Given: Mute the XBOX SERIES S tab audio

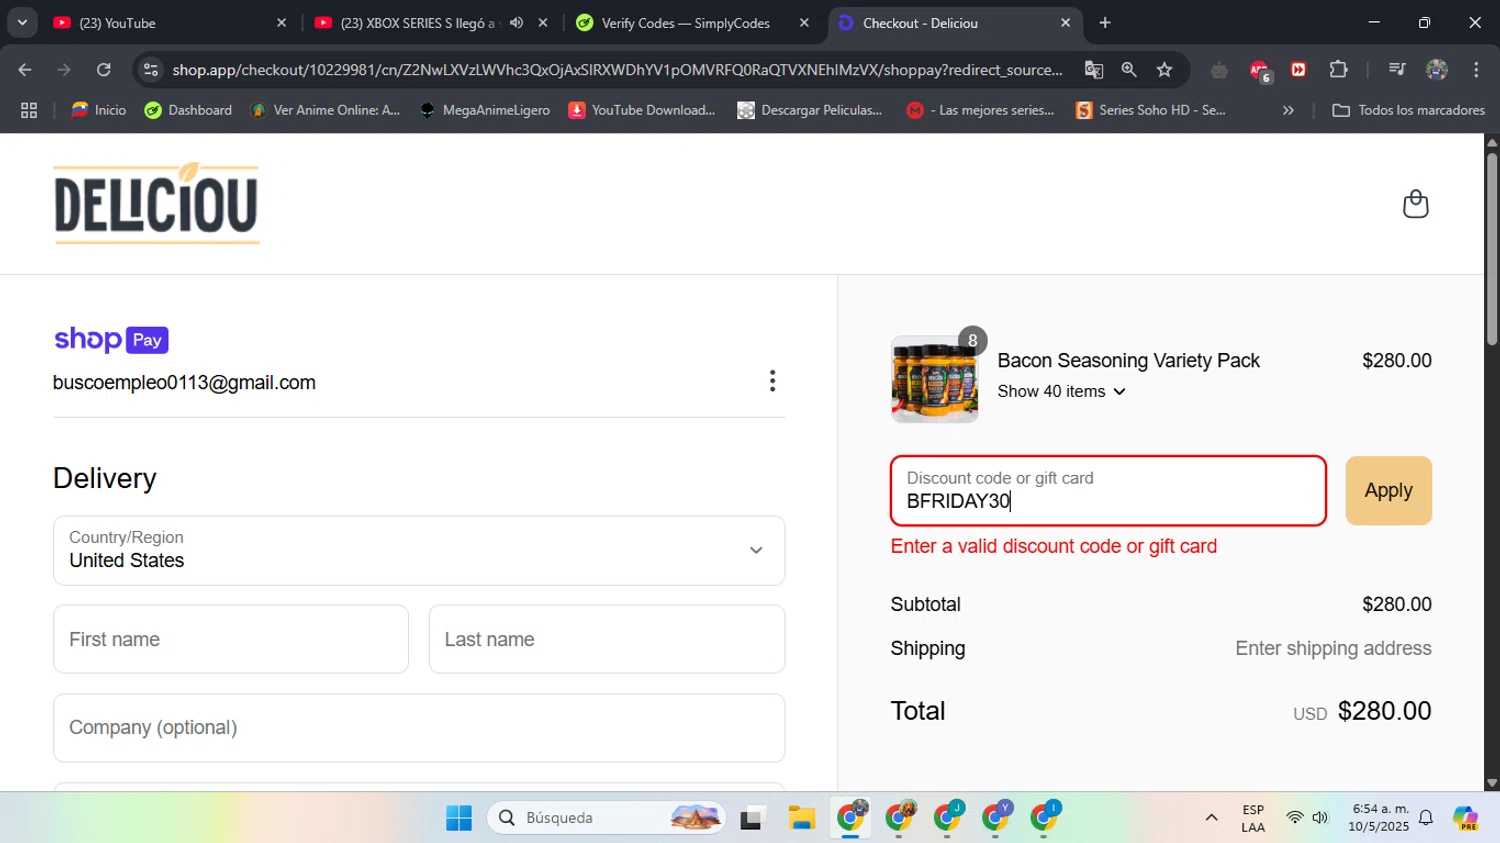Looking at the screenshot, I should tap(516, 22).
